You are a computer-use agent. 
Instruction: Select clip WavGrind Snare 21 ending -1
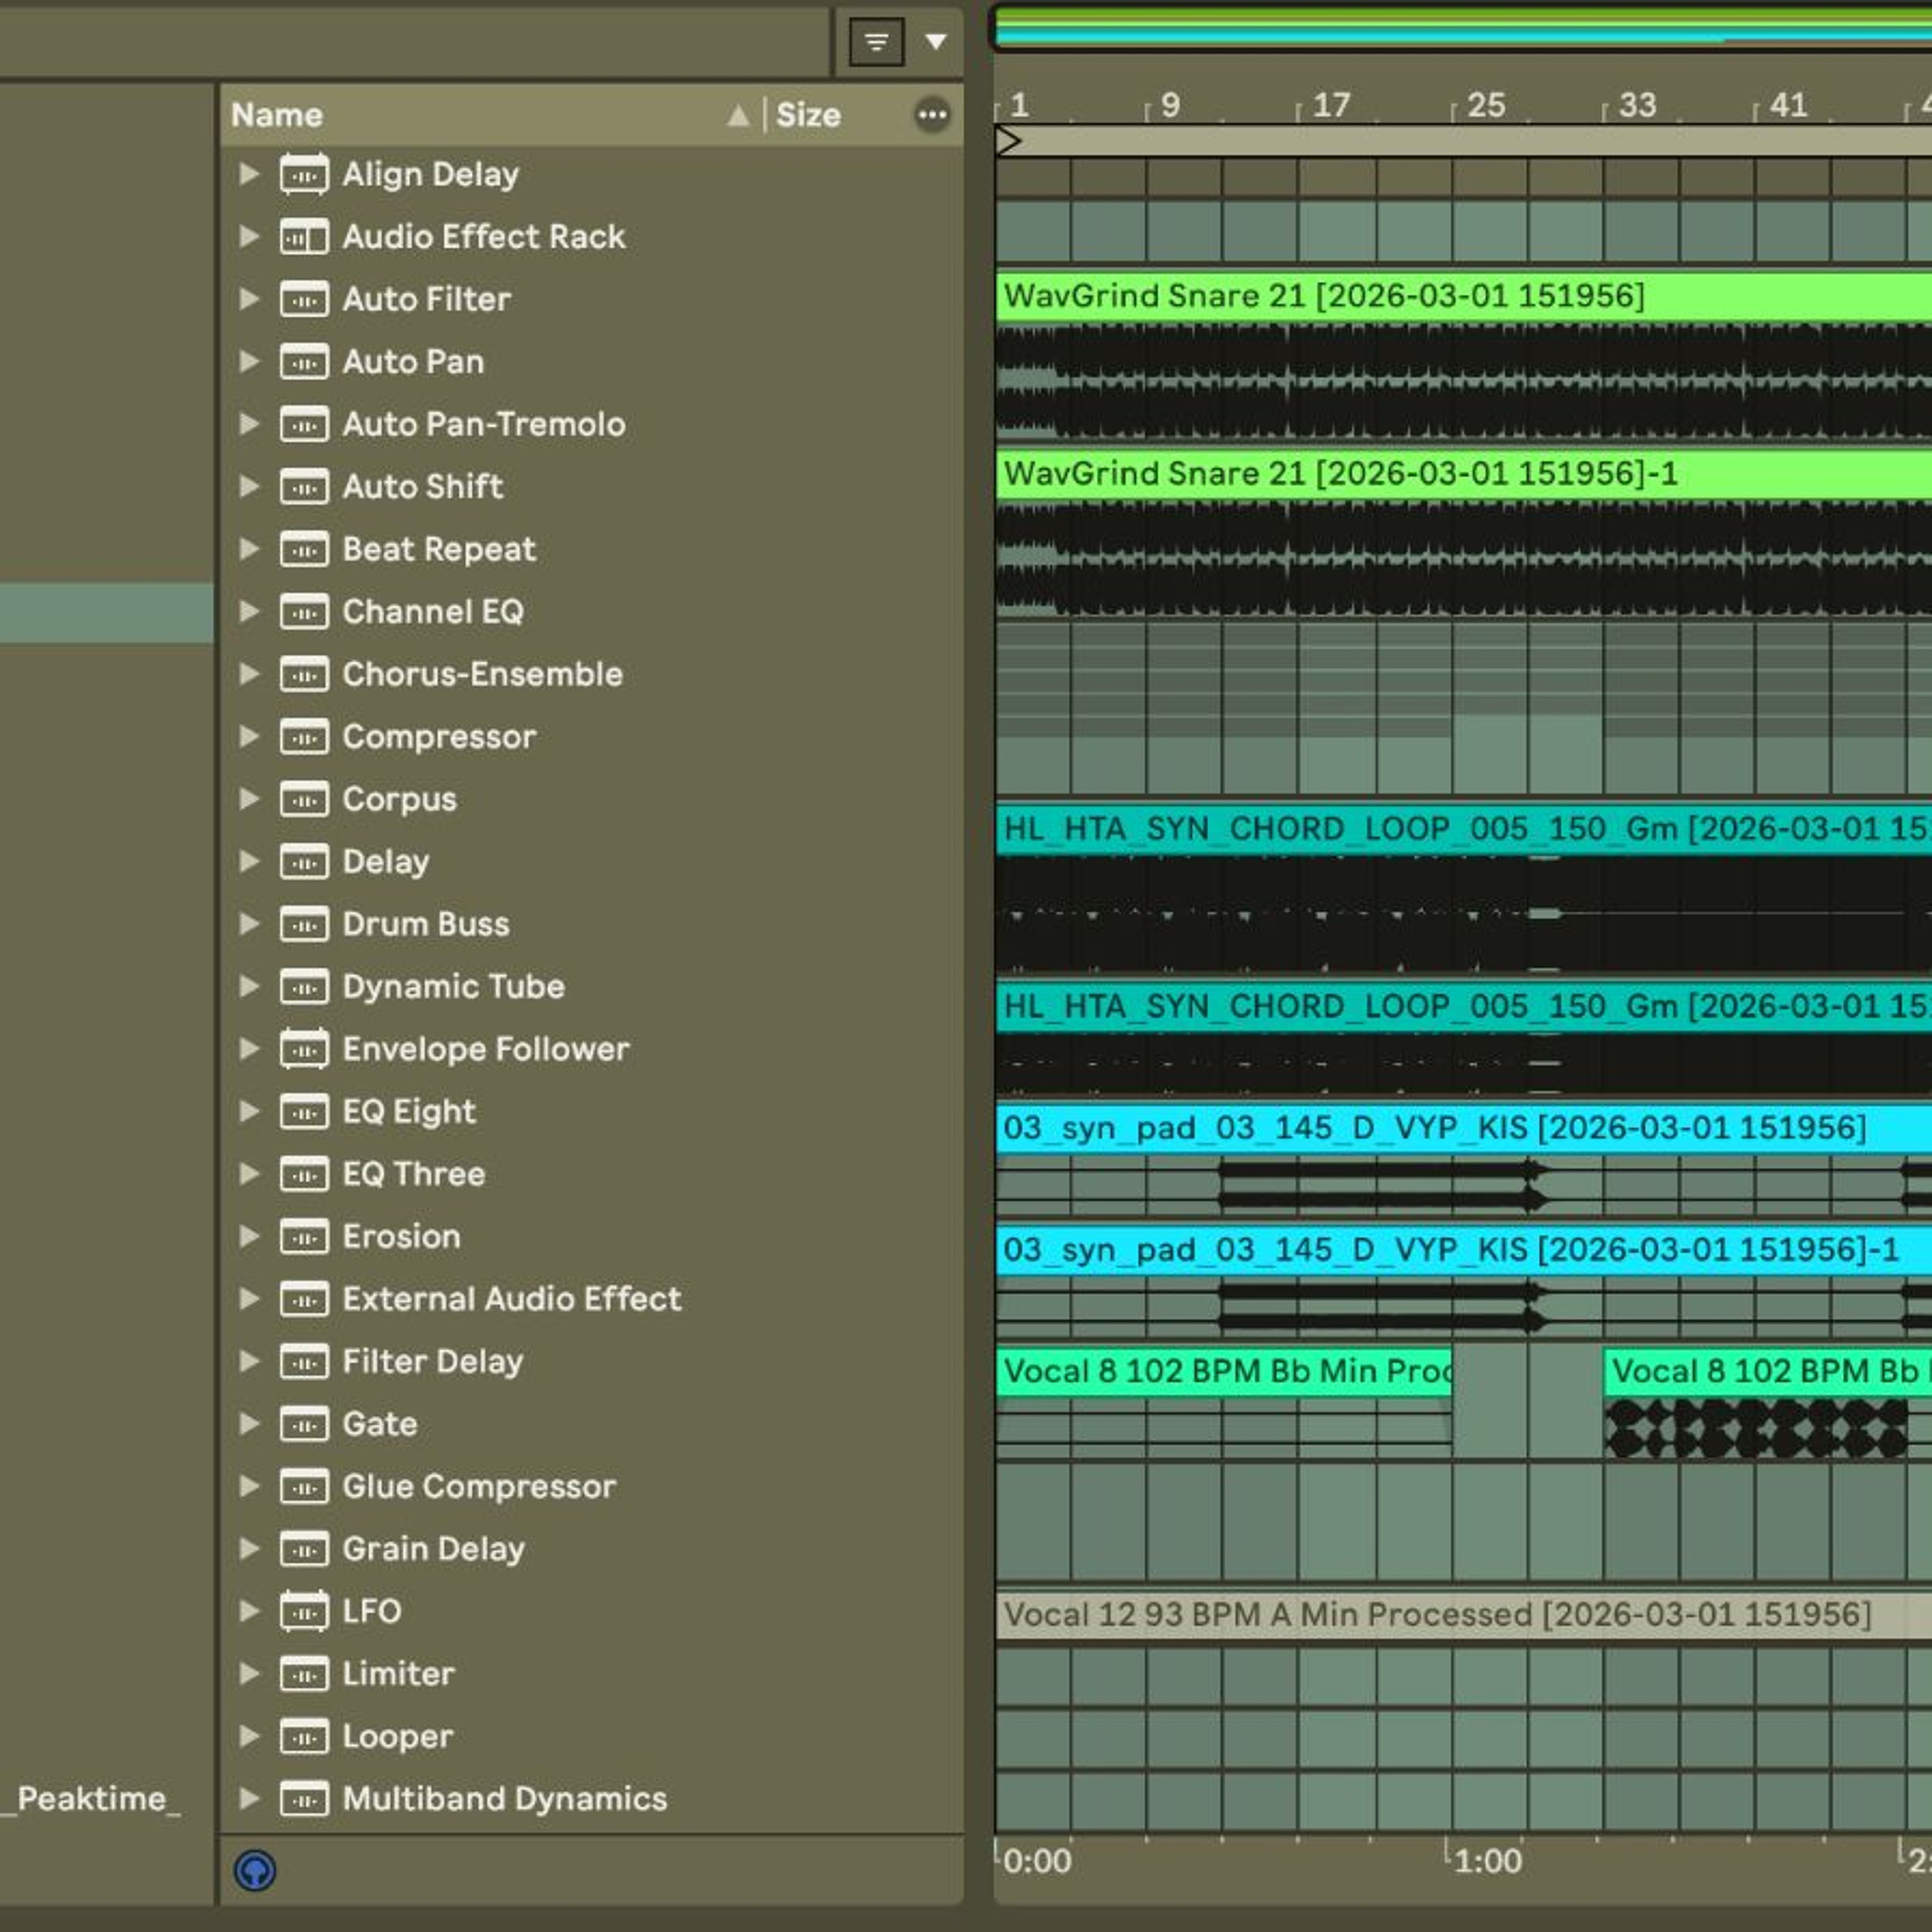(x=1463, y=474)
